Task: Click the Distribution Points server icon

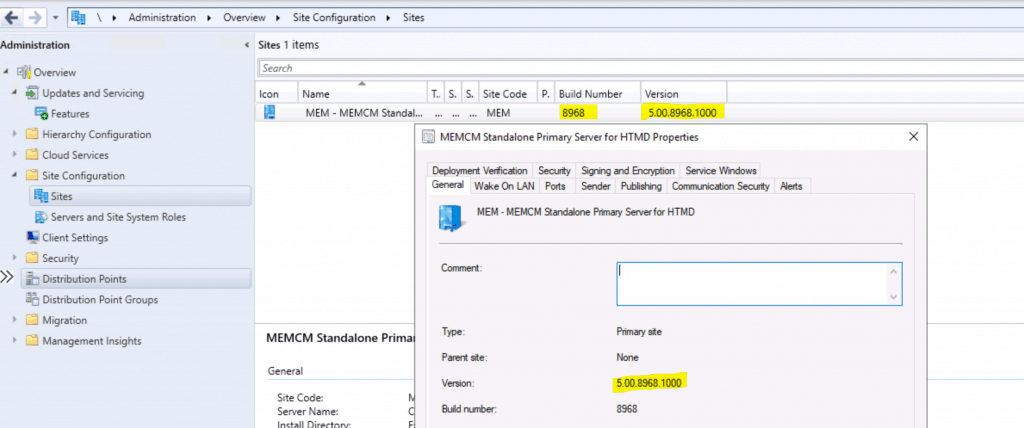Action: [x=32, y=279]
